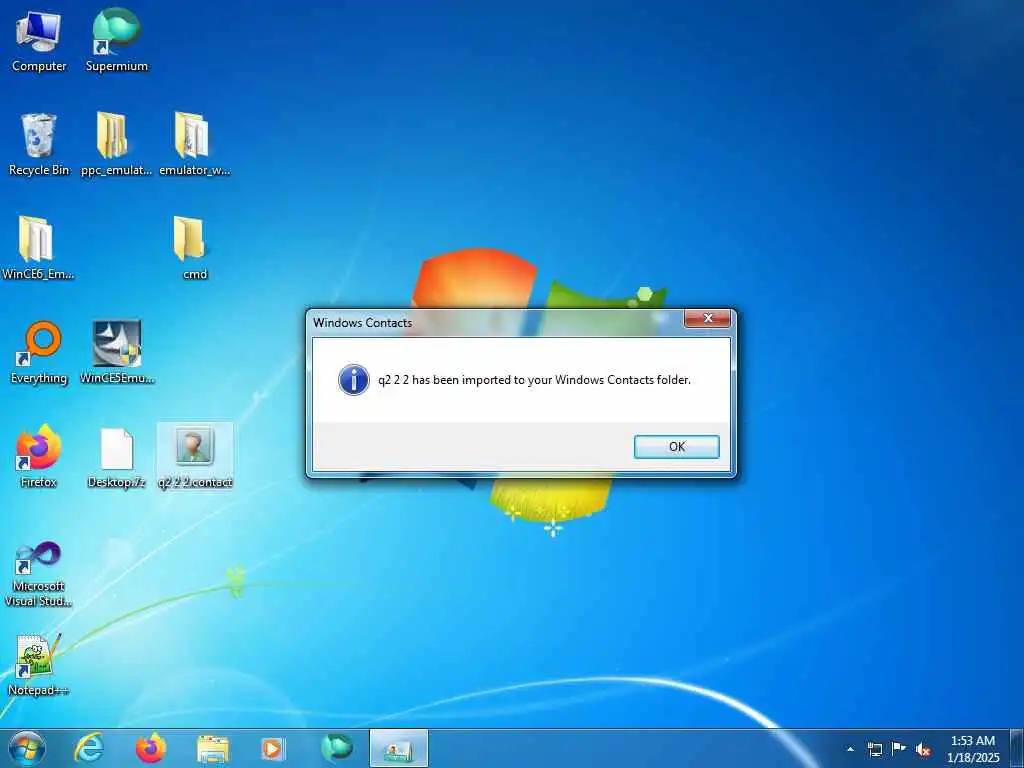Screen dimensions: 1024x768
Task: Click the Show desktop strip
Action: pyautogui.click(x=1017, y=748)
